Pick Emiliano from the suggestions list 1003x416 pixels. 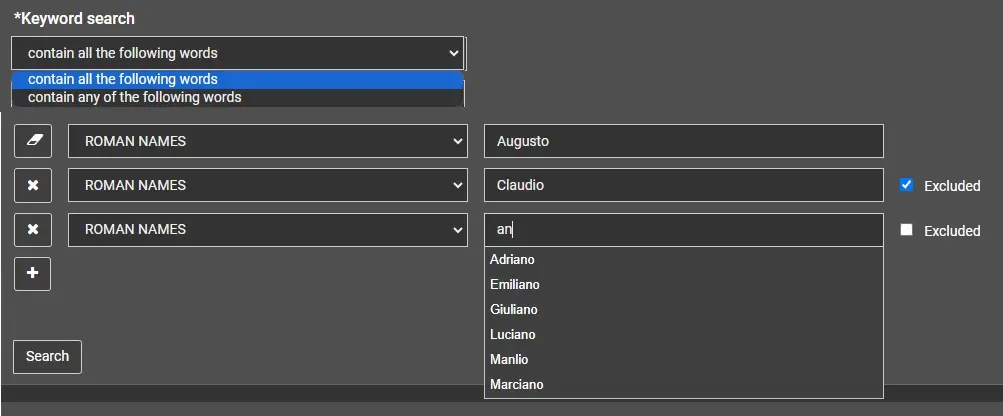pos(515,285)
